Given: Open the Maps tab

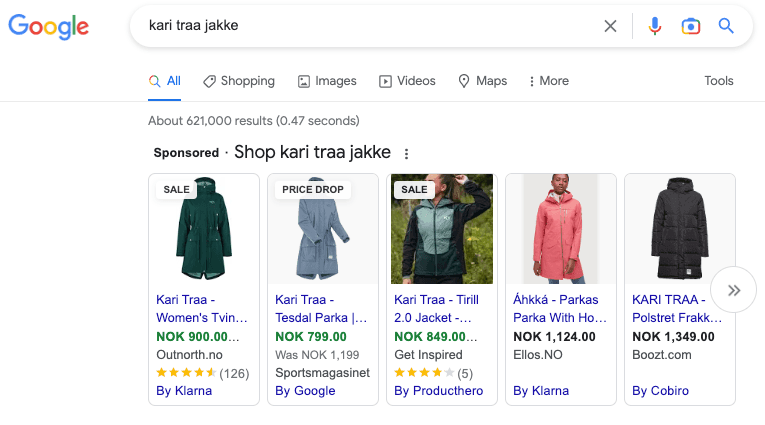Looking at the screenshot, I should [x=483, y=81].
